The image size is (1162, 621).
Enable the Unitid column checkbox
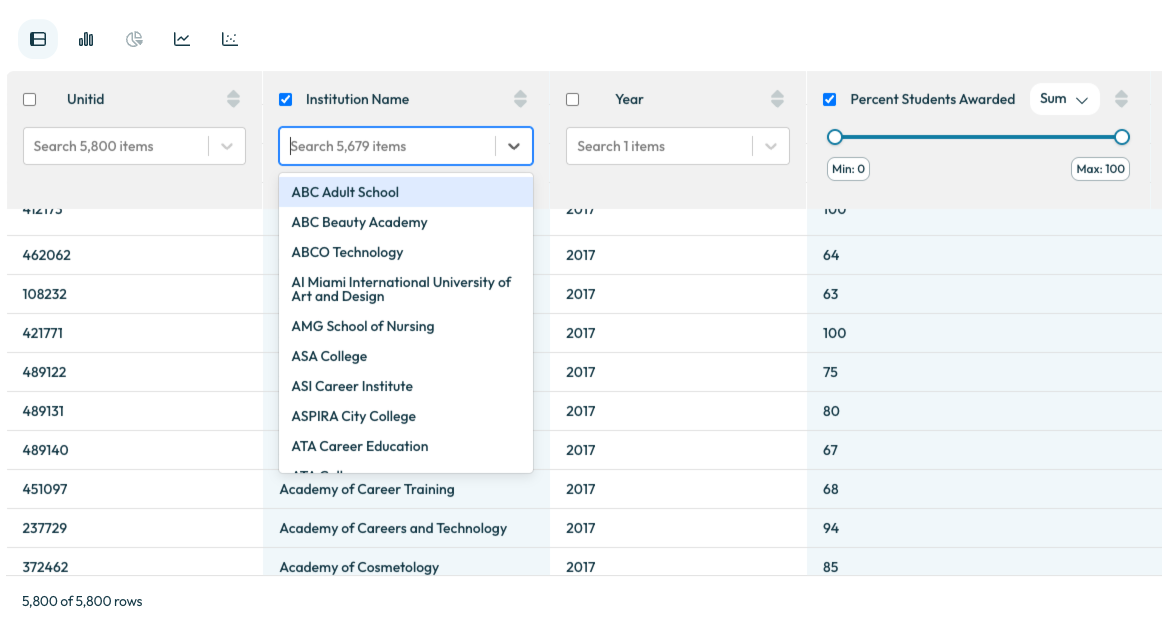29,100
